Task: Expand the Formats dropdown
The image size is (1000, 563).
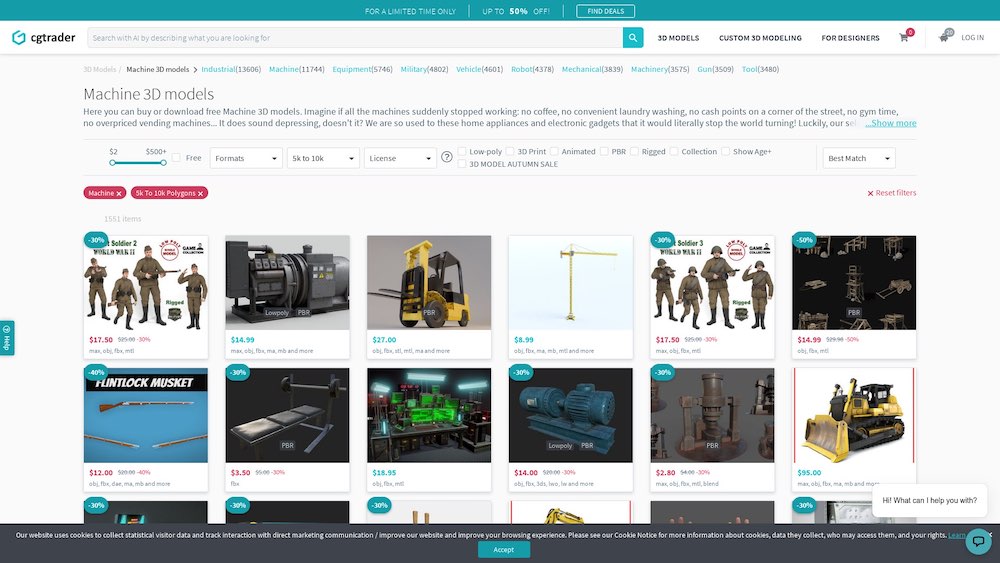Action: (246, 158)
